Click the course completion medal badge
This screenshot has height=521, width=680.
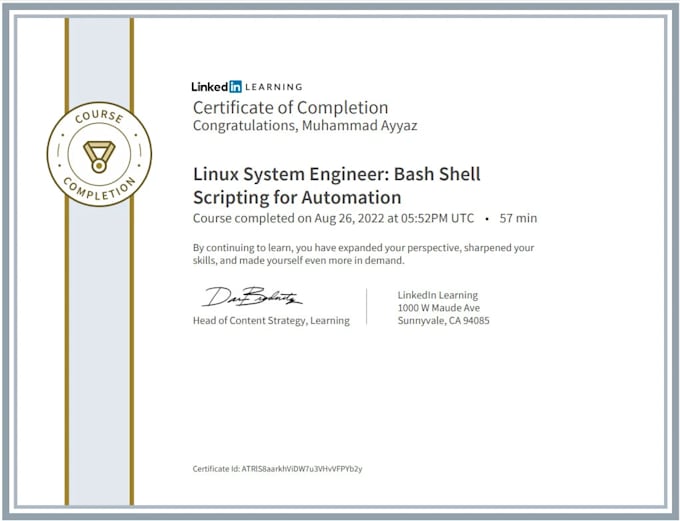[x=99, y=154]
